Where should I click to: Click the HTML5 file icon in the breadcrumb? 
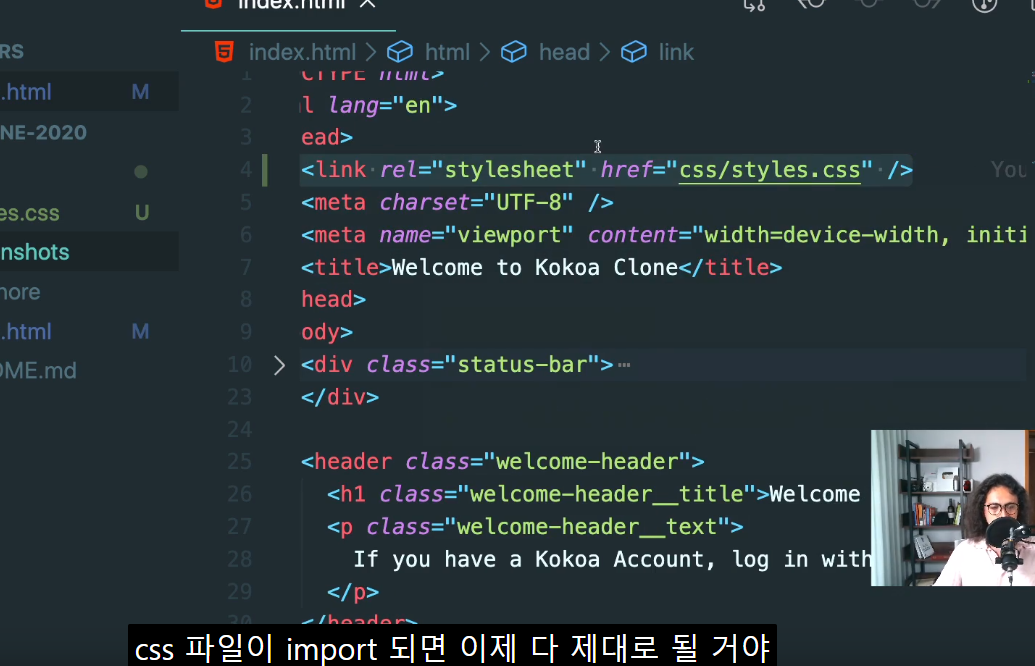[224, 51]
